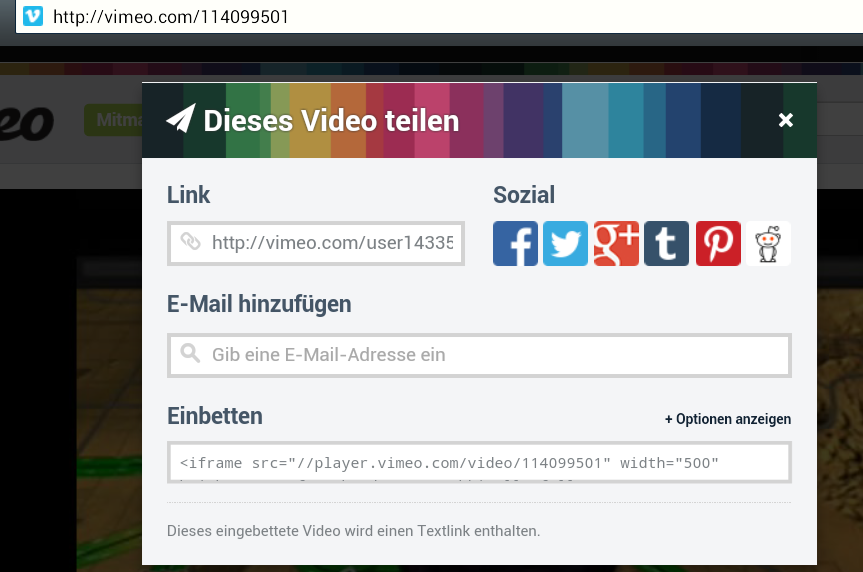The image size is (863, 572).
Task: Click the Vimeo favicon in the address bar
Action: click(32, 16)
